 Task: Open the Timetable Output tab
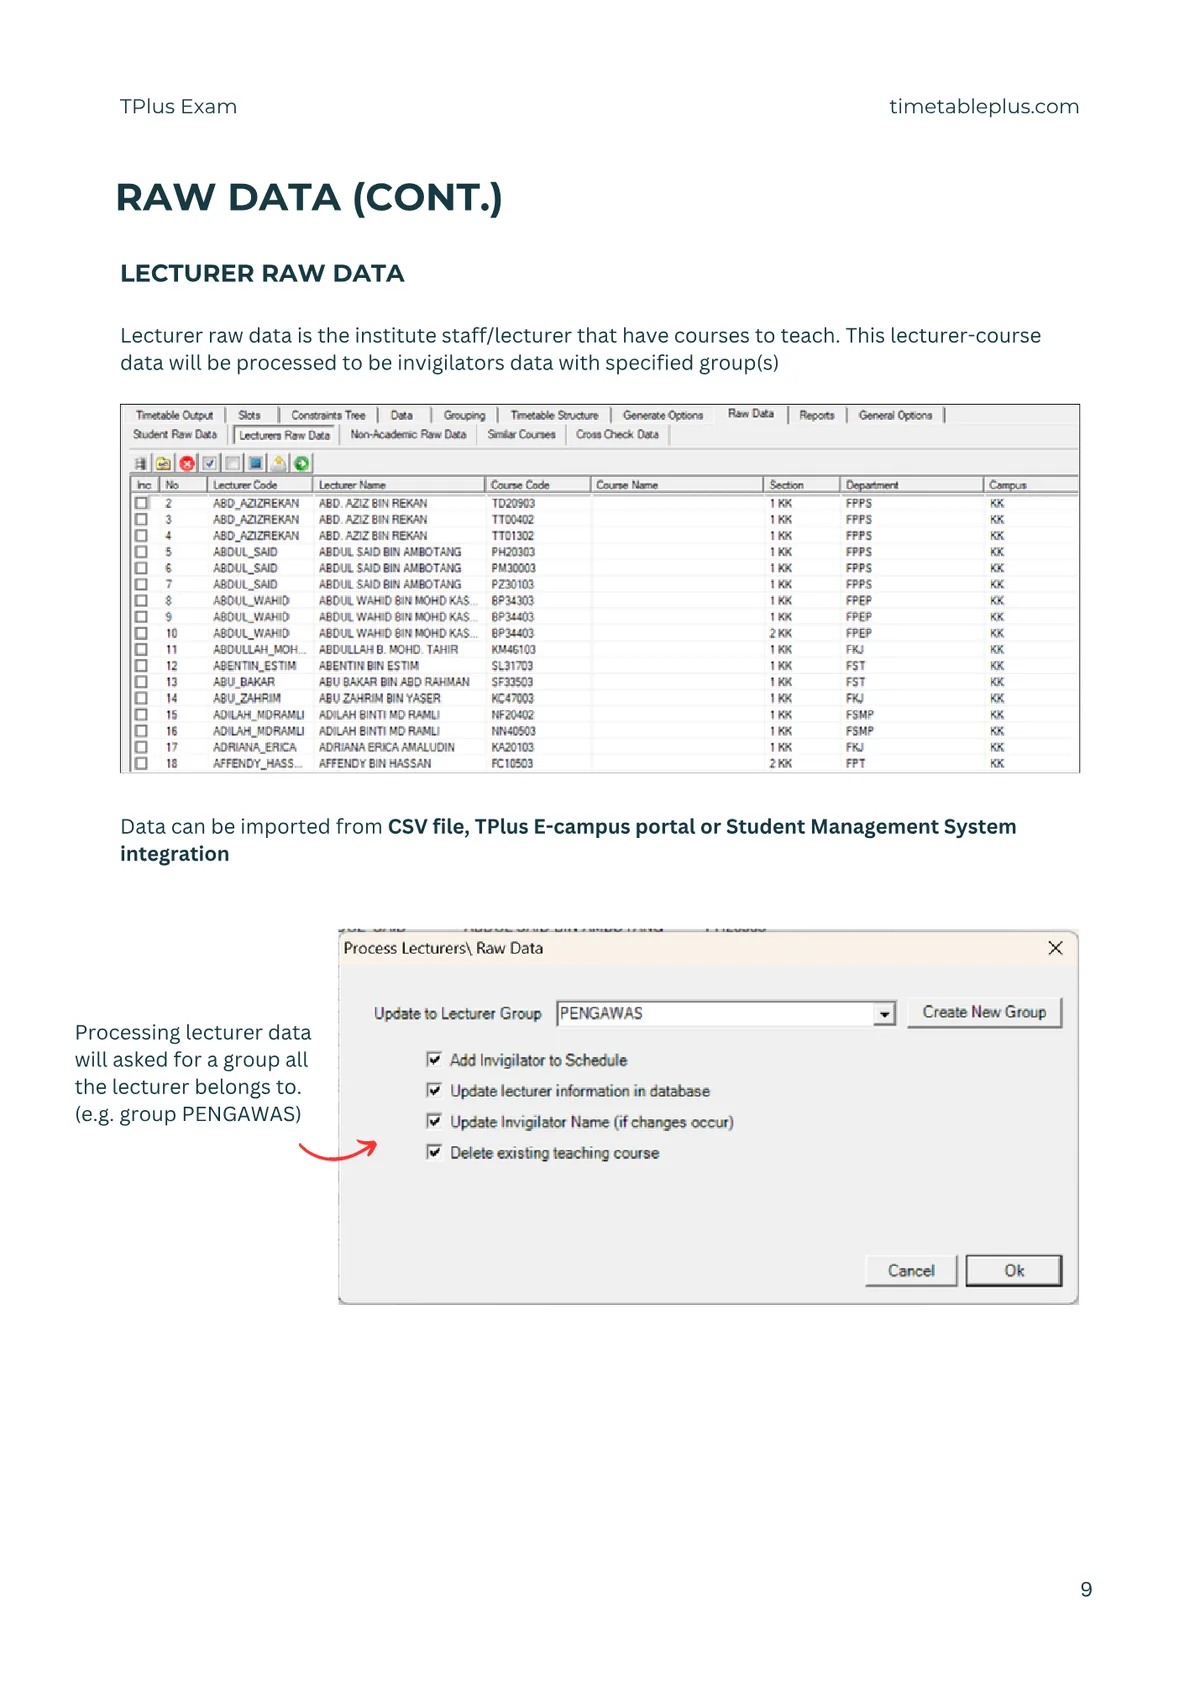pos(175,415)
